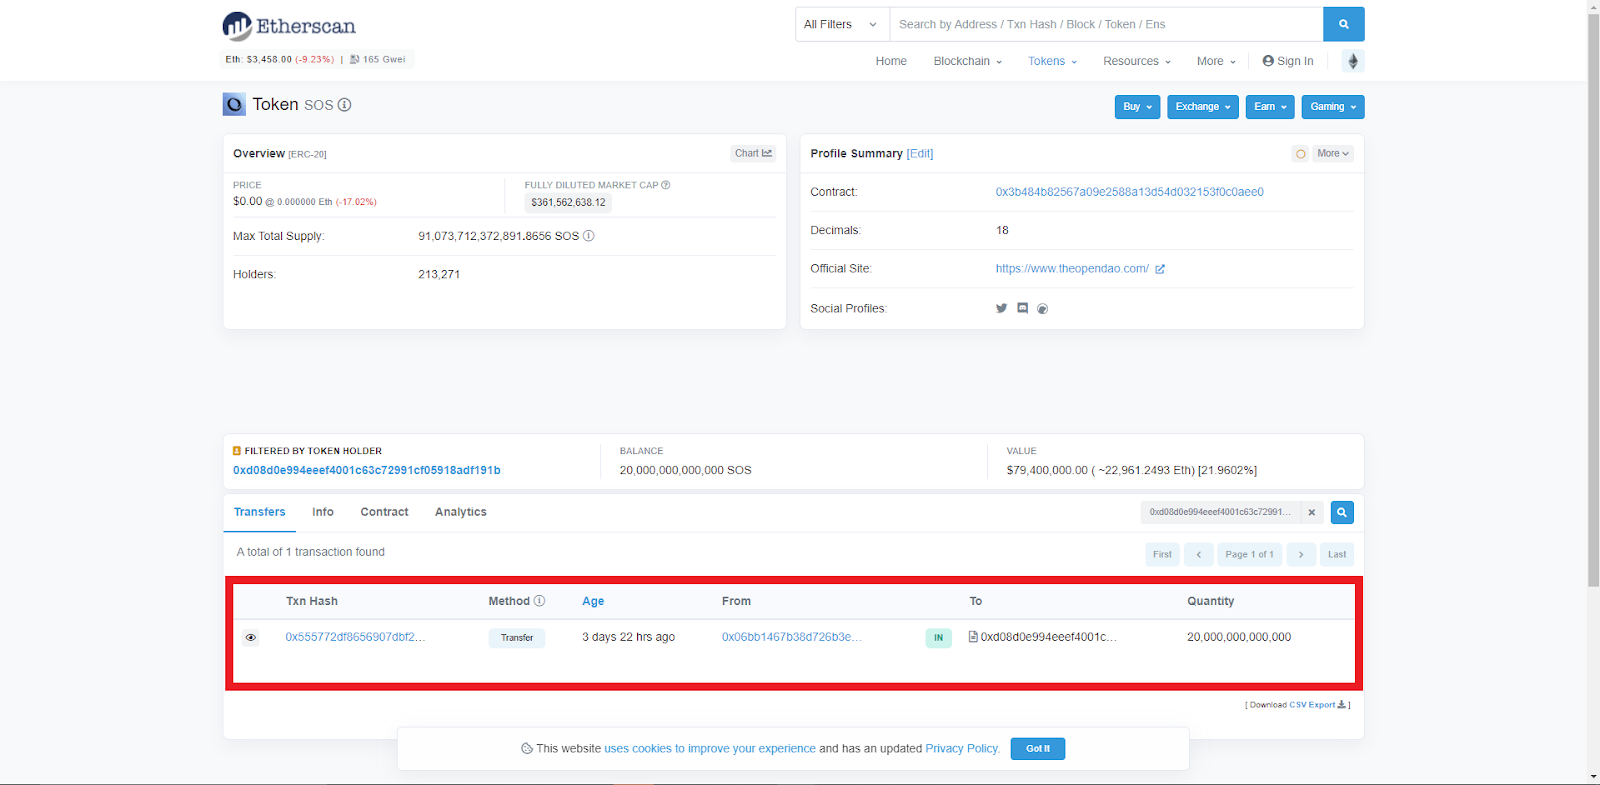The image size is (1600, 785).
Task: Click the Transfer method badge
Action: pos(517,638)
